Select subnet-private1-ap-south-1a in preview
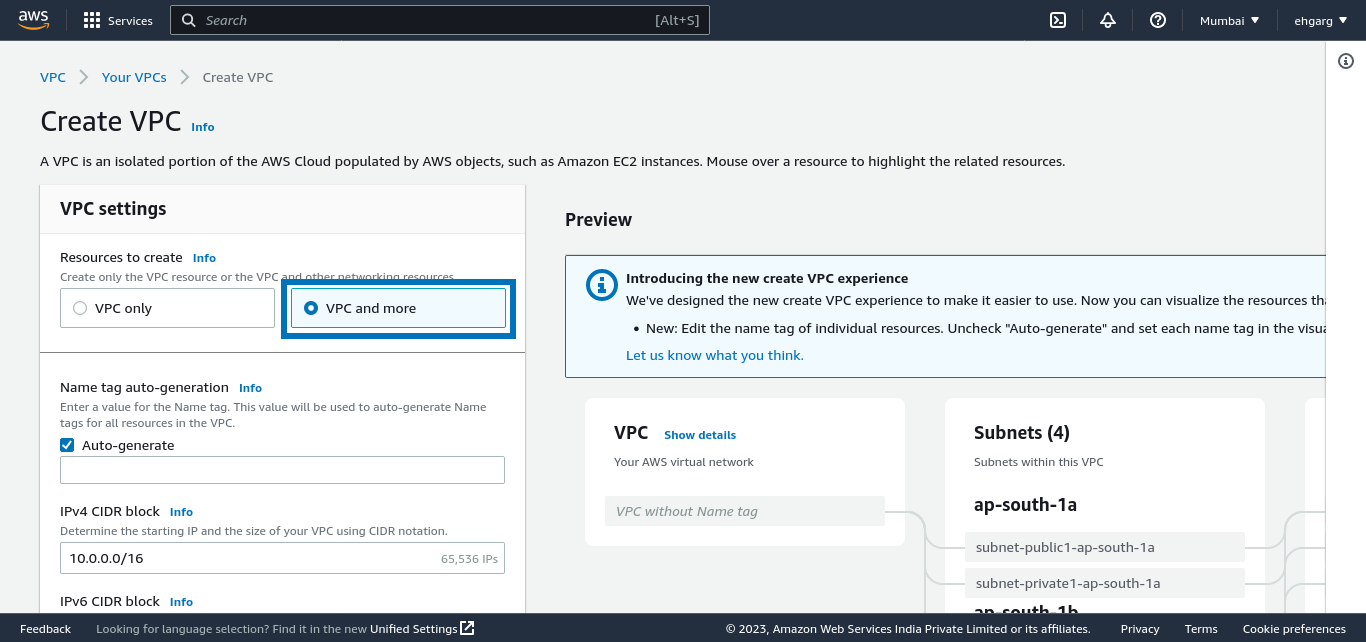 tap(1105, 583)
